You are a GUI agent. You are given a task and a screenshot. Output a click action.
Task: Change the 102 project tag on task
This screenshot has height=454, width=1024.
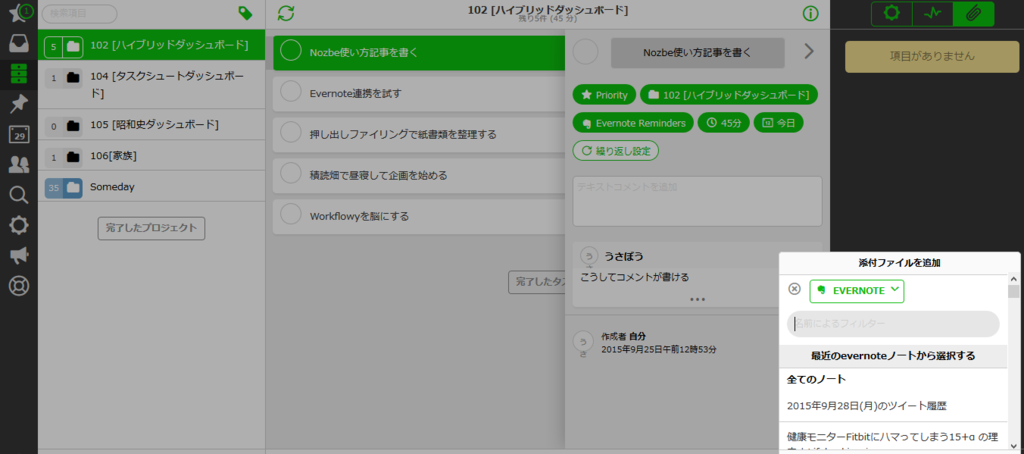pos(729,95)
